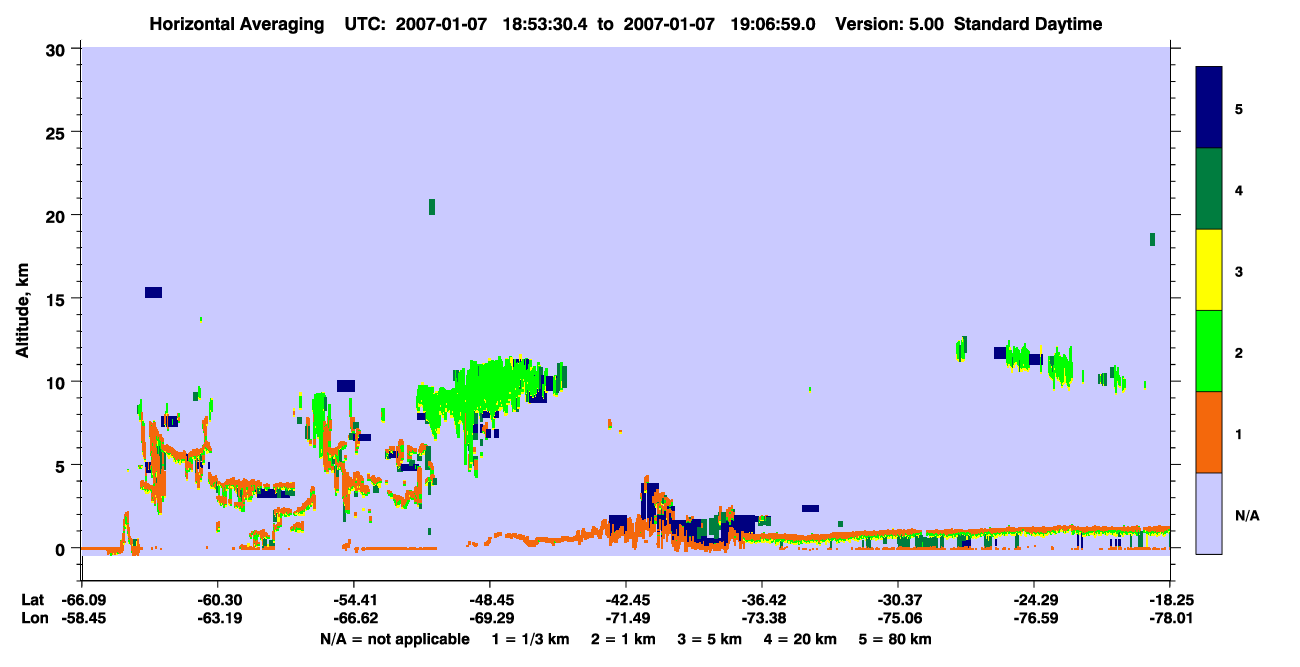
Task: Click the '4 = 20 km' legend entry
Action: 802,639
